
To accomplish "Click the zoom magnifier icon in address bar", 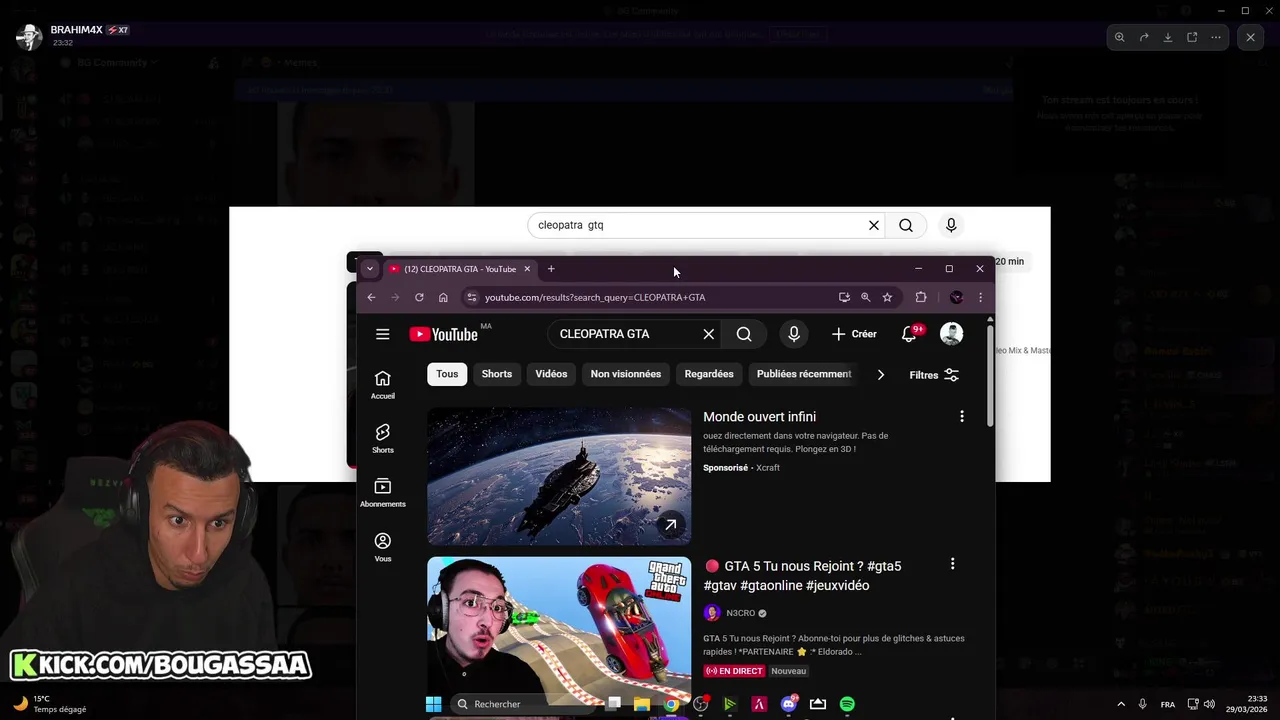I will coord(865,297).
